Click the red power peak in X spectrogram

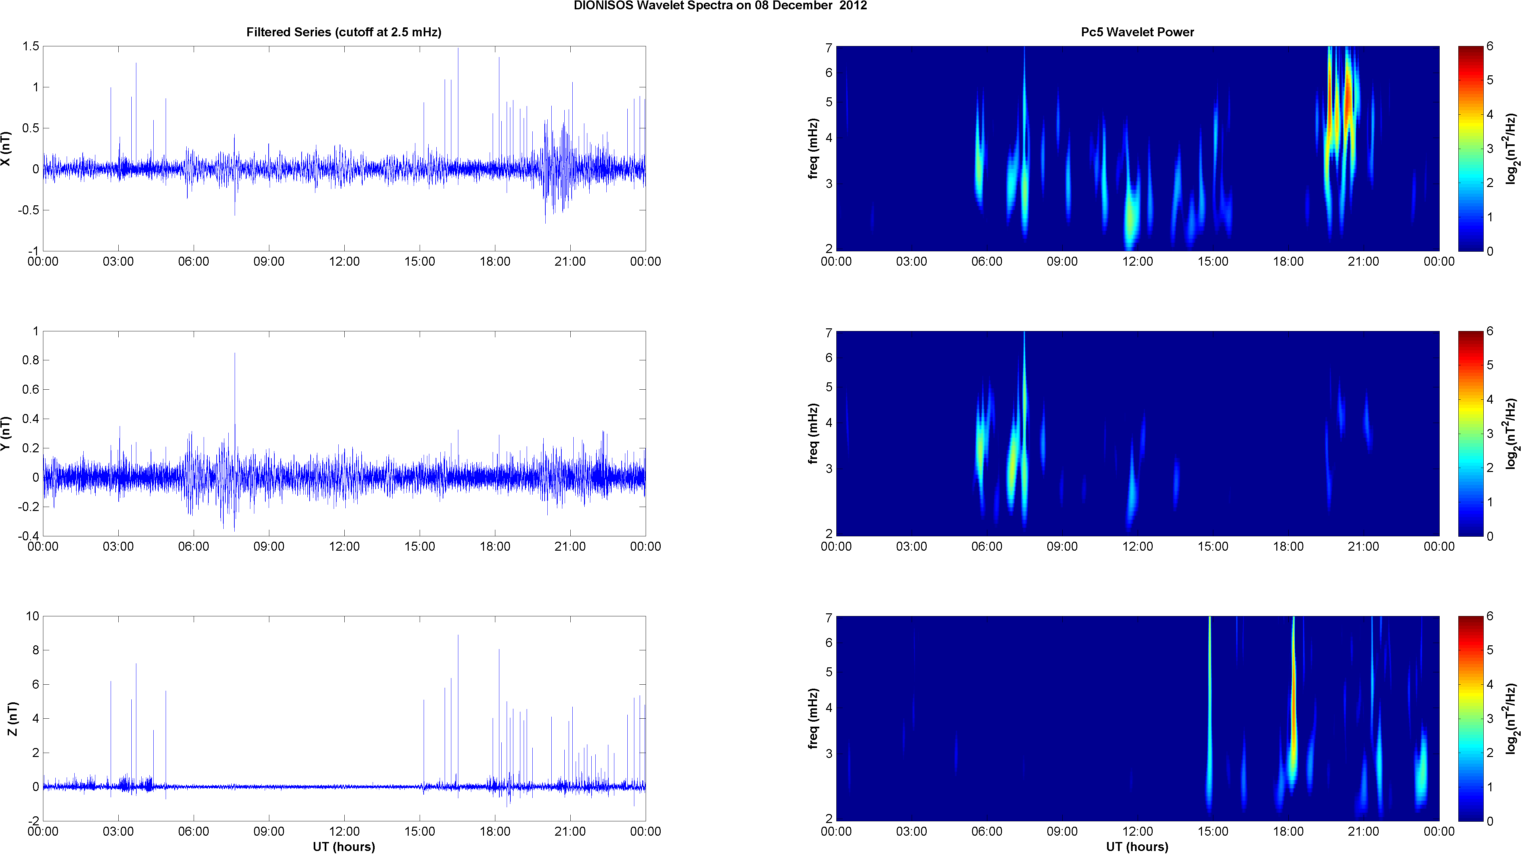tap(1347, 100)
